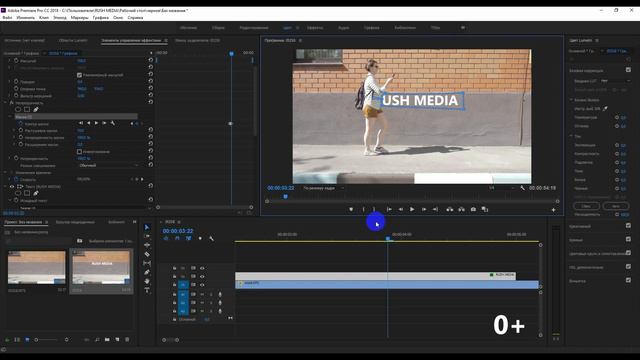Select the Ripple Edit tool
The image size is (640, 360).
click(x=147, y=245)
